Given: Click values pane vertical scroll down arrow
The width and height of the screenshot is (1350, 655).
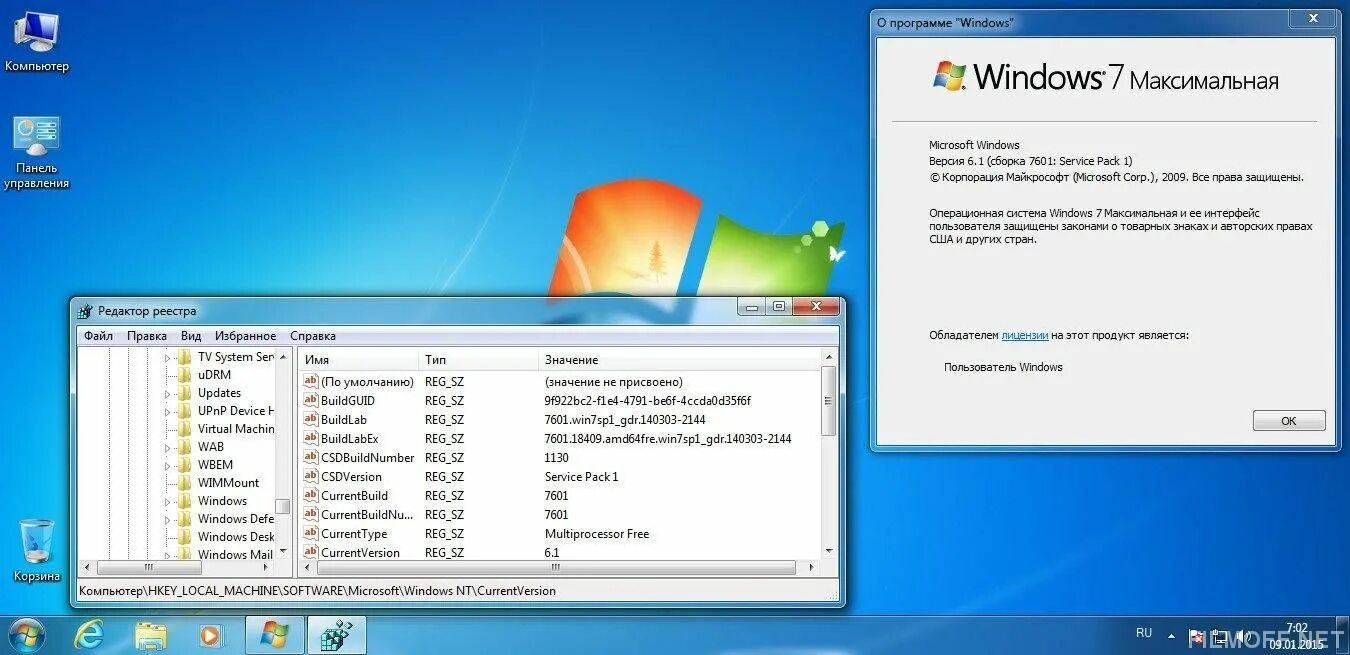Looking at the screenshot, I should (x=828, y=551).
